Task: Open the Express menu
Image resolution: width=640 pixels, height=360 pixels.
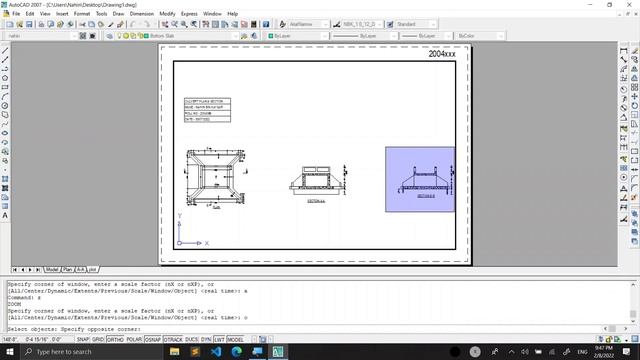Action: pyautogui.click(x=189, y=14)
